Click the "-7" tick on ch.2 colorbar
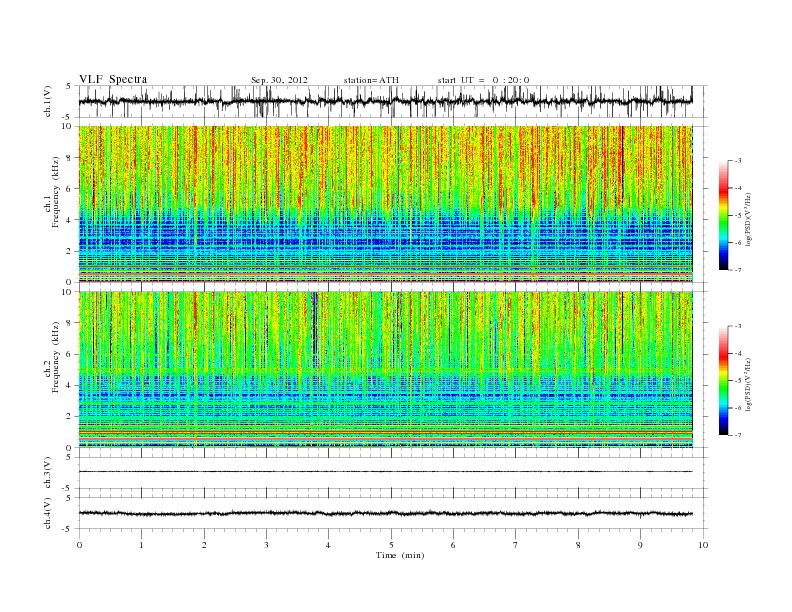This screenshot has height=612, width=792. click(737, 435)
